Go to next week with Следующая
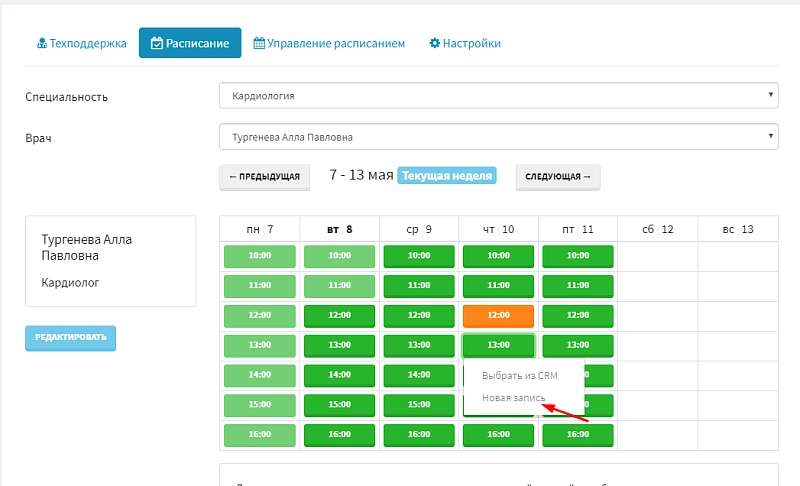 pos(558,177)
